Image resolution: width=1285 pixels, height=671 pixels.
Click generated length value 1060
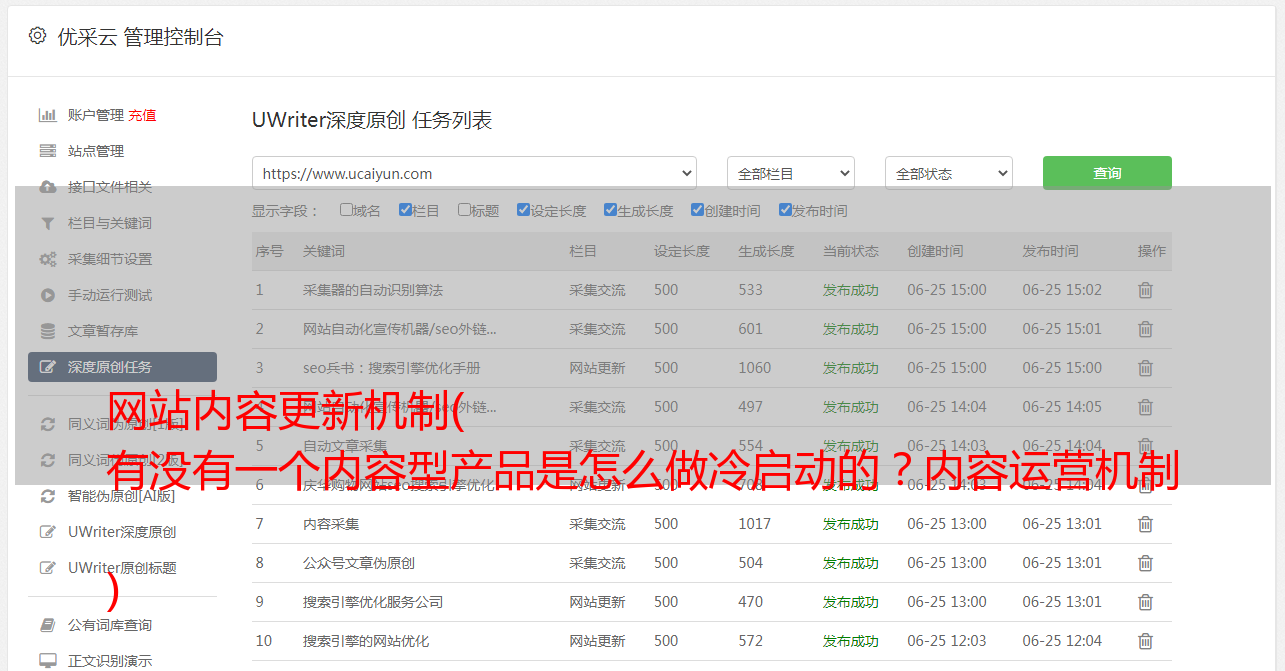pos(755,368)
